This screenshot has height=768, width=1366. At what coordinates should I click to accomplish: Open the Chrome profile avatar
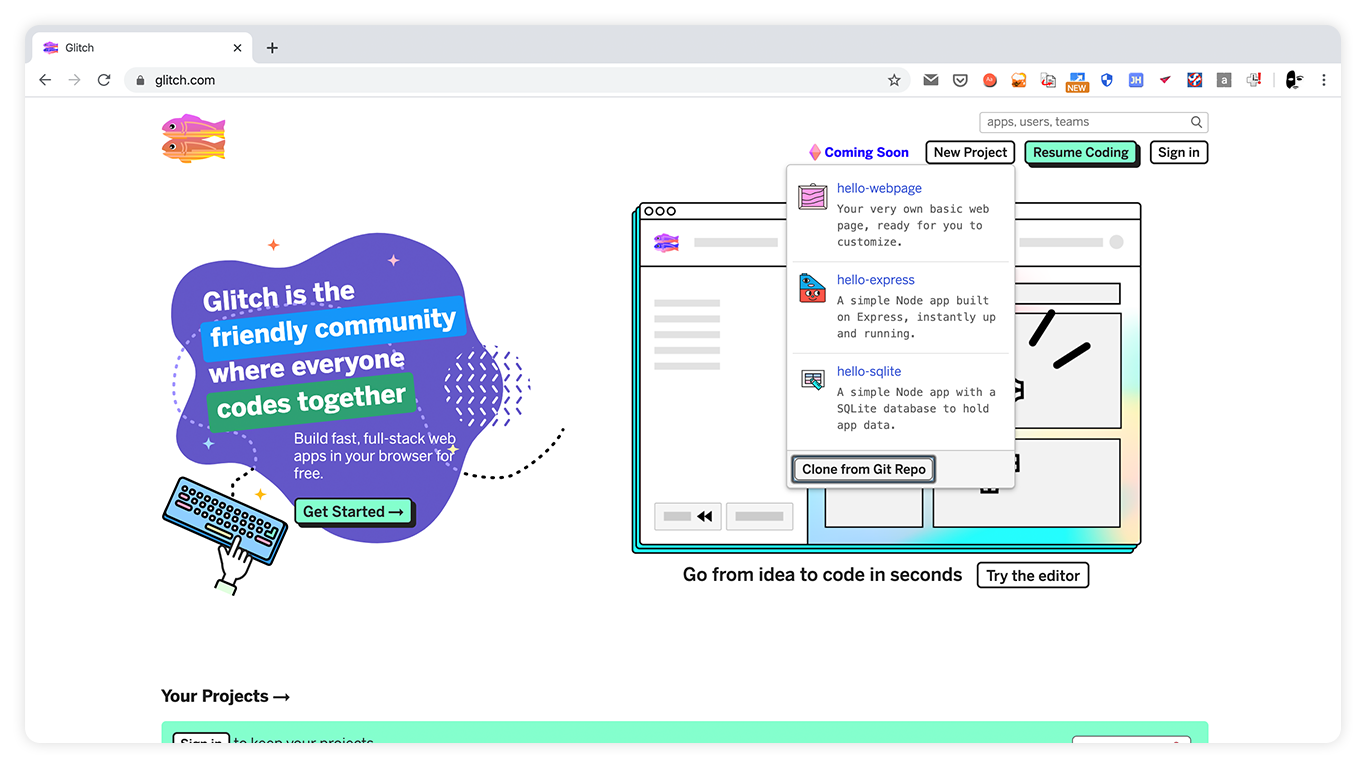[1294, 80]
